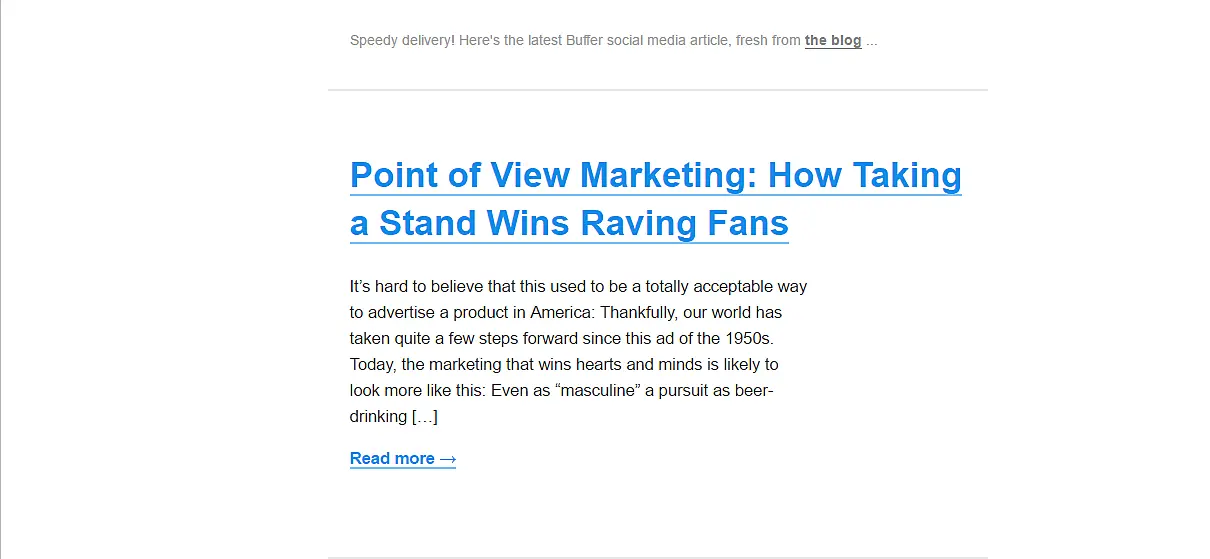Click headline line "a Stand Wins Raving Fans"
This screenshot has height=559, width=1210.
[x=568, y=222]
